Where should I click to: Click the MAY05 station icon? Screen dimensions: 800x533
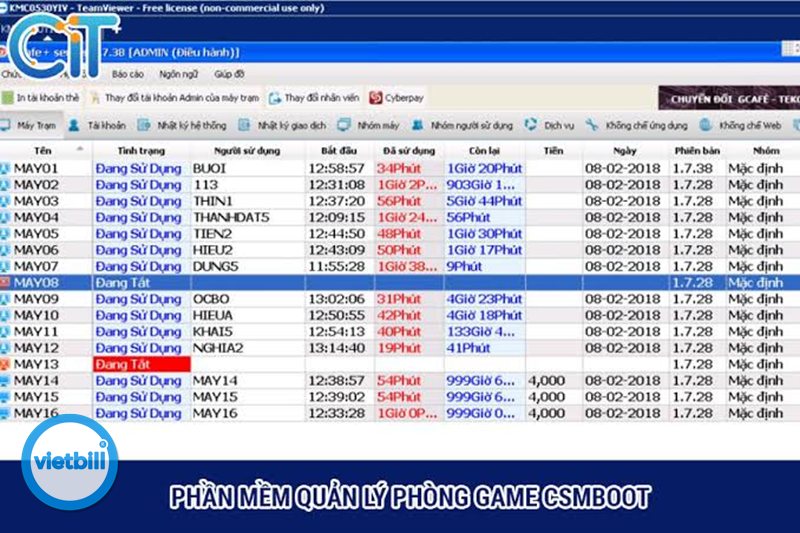(x=5, y=234)
